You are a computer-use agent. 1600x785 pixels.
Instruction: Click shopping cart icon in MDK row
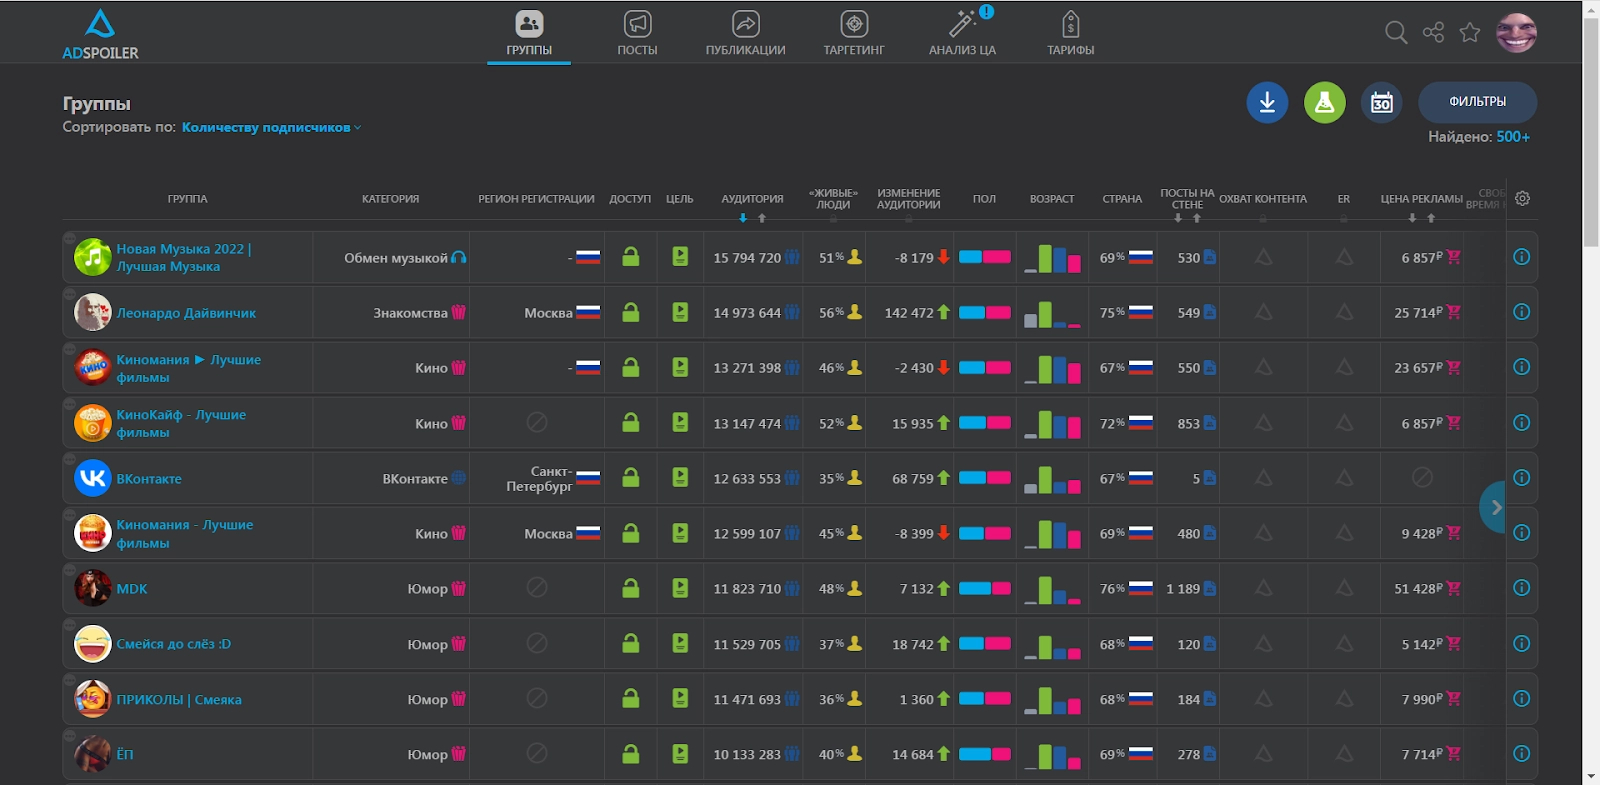coord(1453,588)
